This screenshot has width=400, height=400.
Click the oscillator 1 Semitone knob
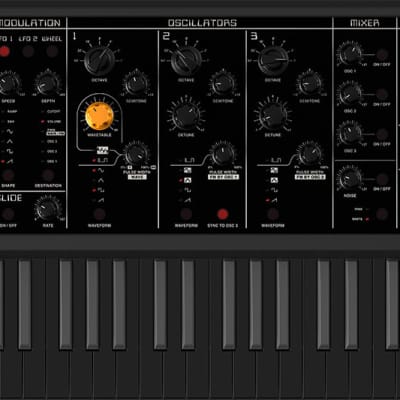[x=136, y=83]
